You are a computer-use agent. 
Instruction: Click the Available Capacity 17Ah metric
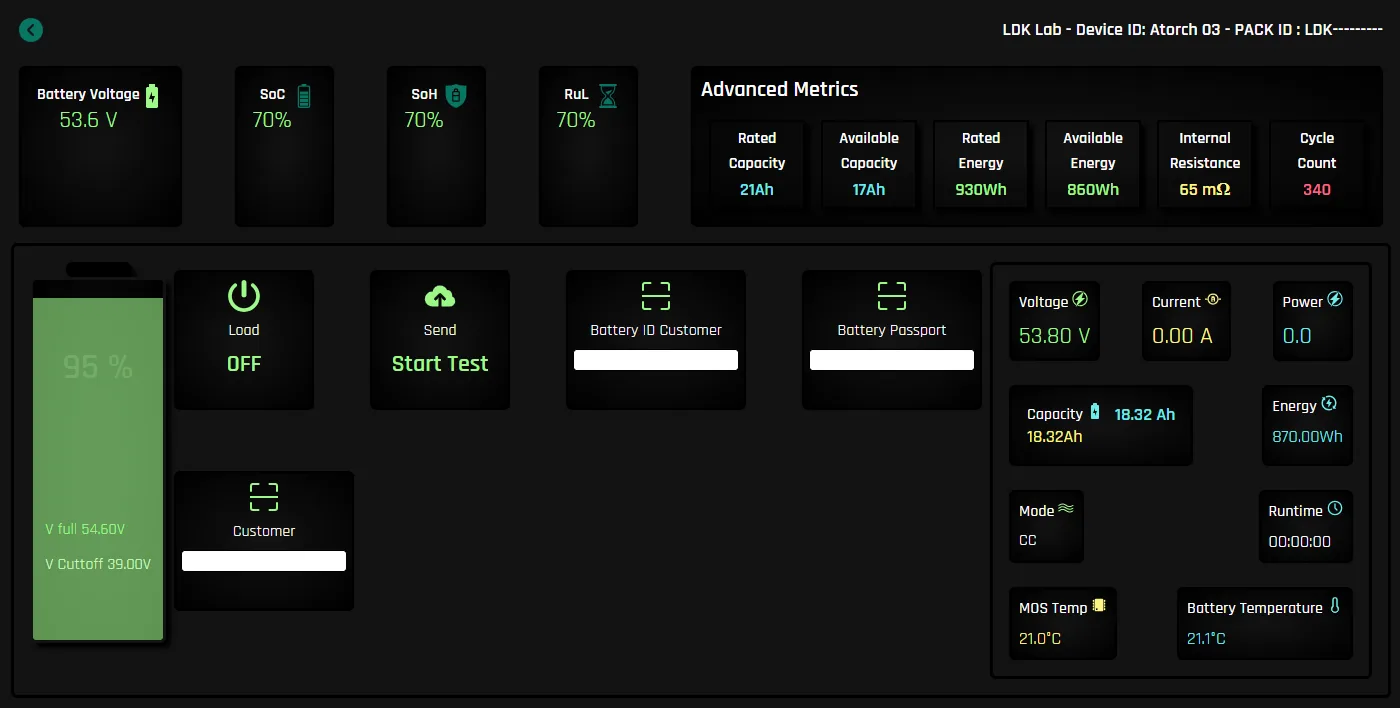tap(869, 164)
